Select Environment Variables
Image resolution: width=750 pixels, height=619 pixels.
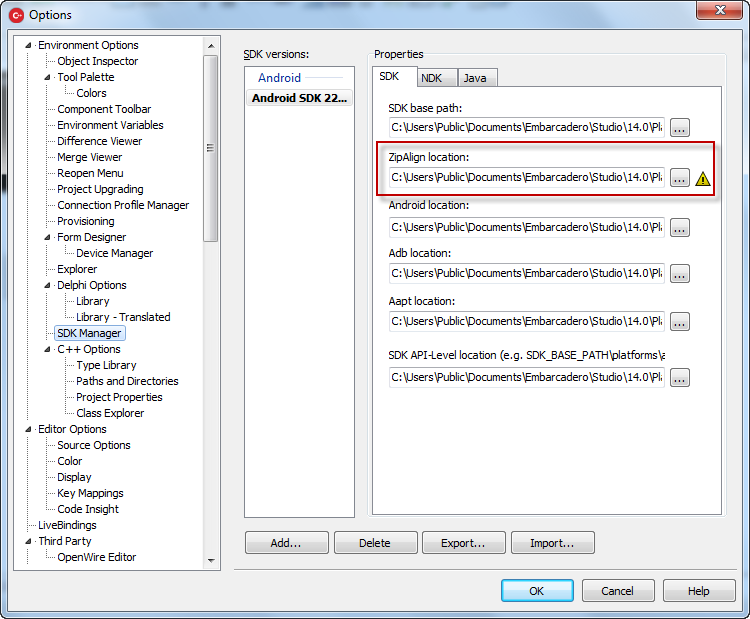(110, 125)
